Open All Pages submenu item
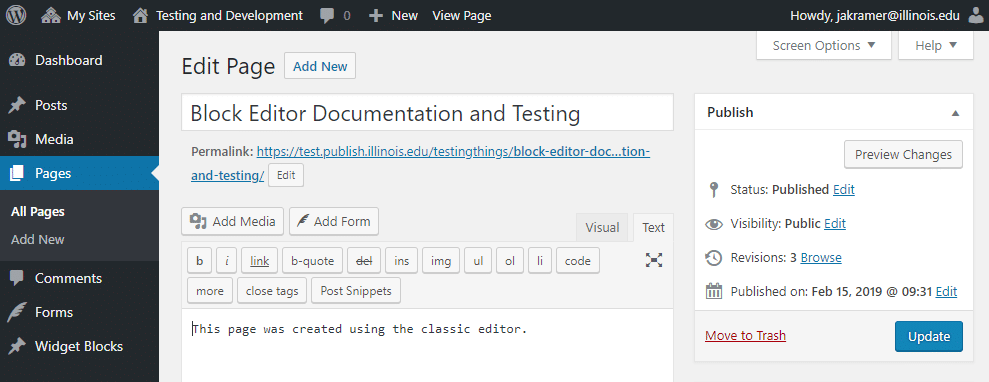 click(x=38, y=212)
